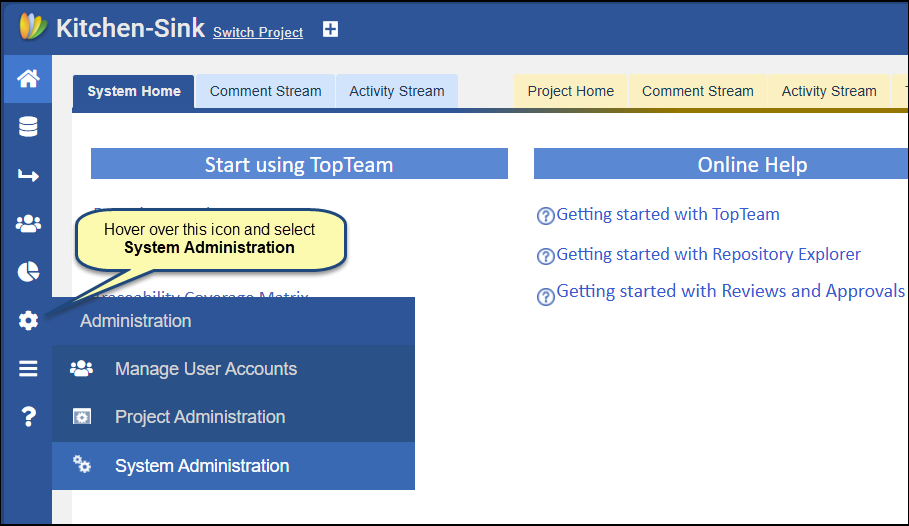Click the Start using TopTeam heading
This screenshot has height=526, width=909.
pyautogui.click(x=299, y=164)
